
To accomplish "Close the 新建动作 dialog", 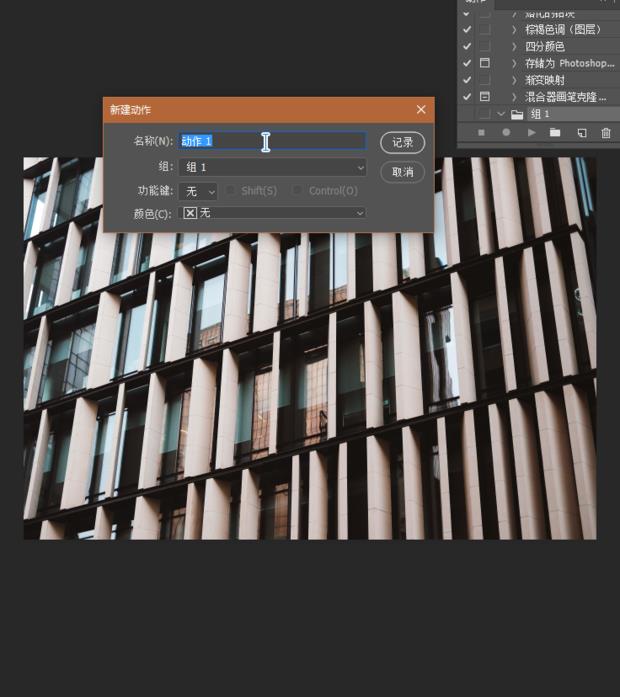I will click(x=421, y=109).
